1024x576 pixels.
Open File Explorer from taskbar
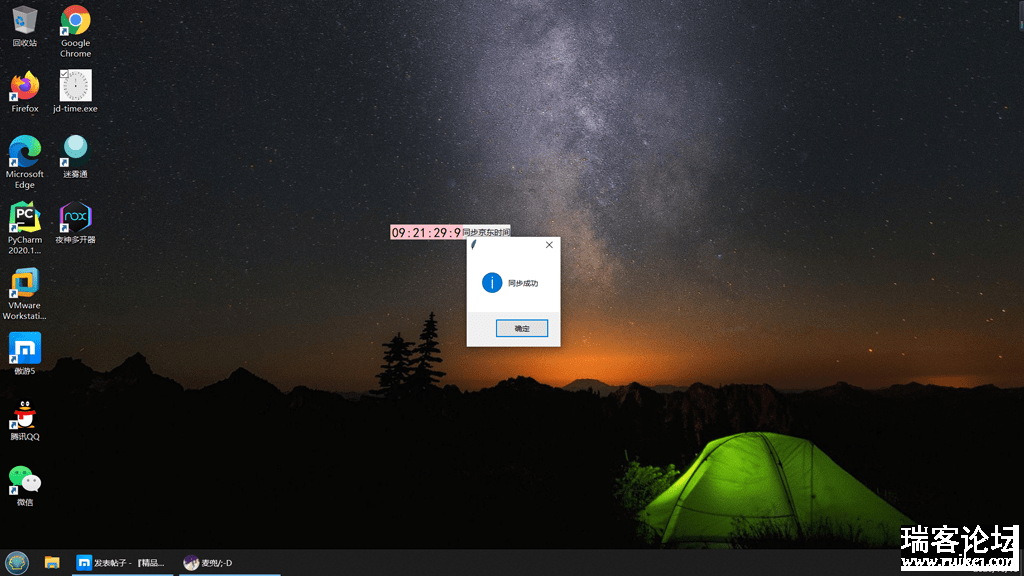(x=52, y=562)
